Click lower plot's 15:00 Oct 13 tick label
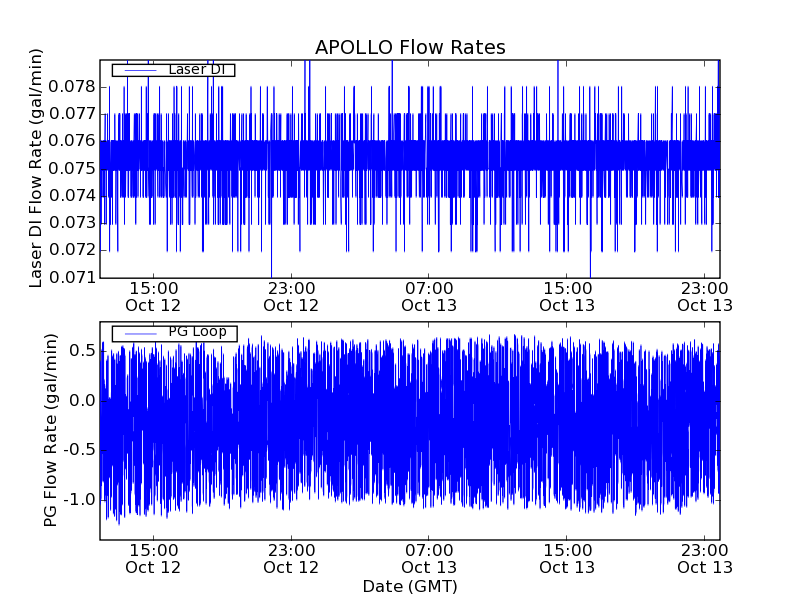 [x=567, y=559]
